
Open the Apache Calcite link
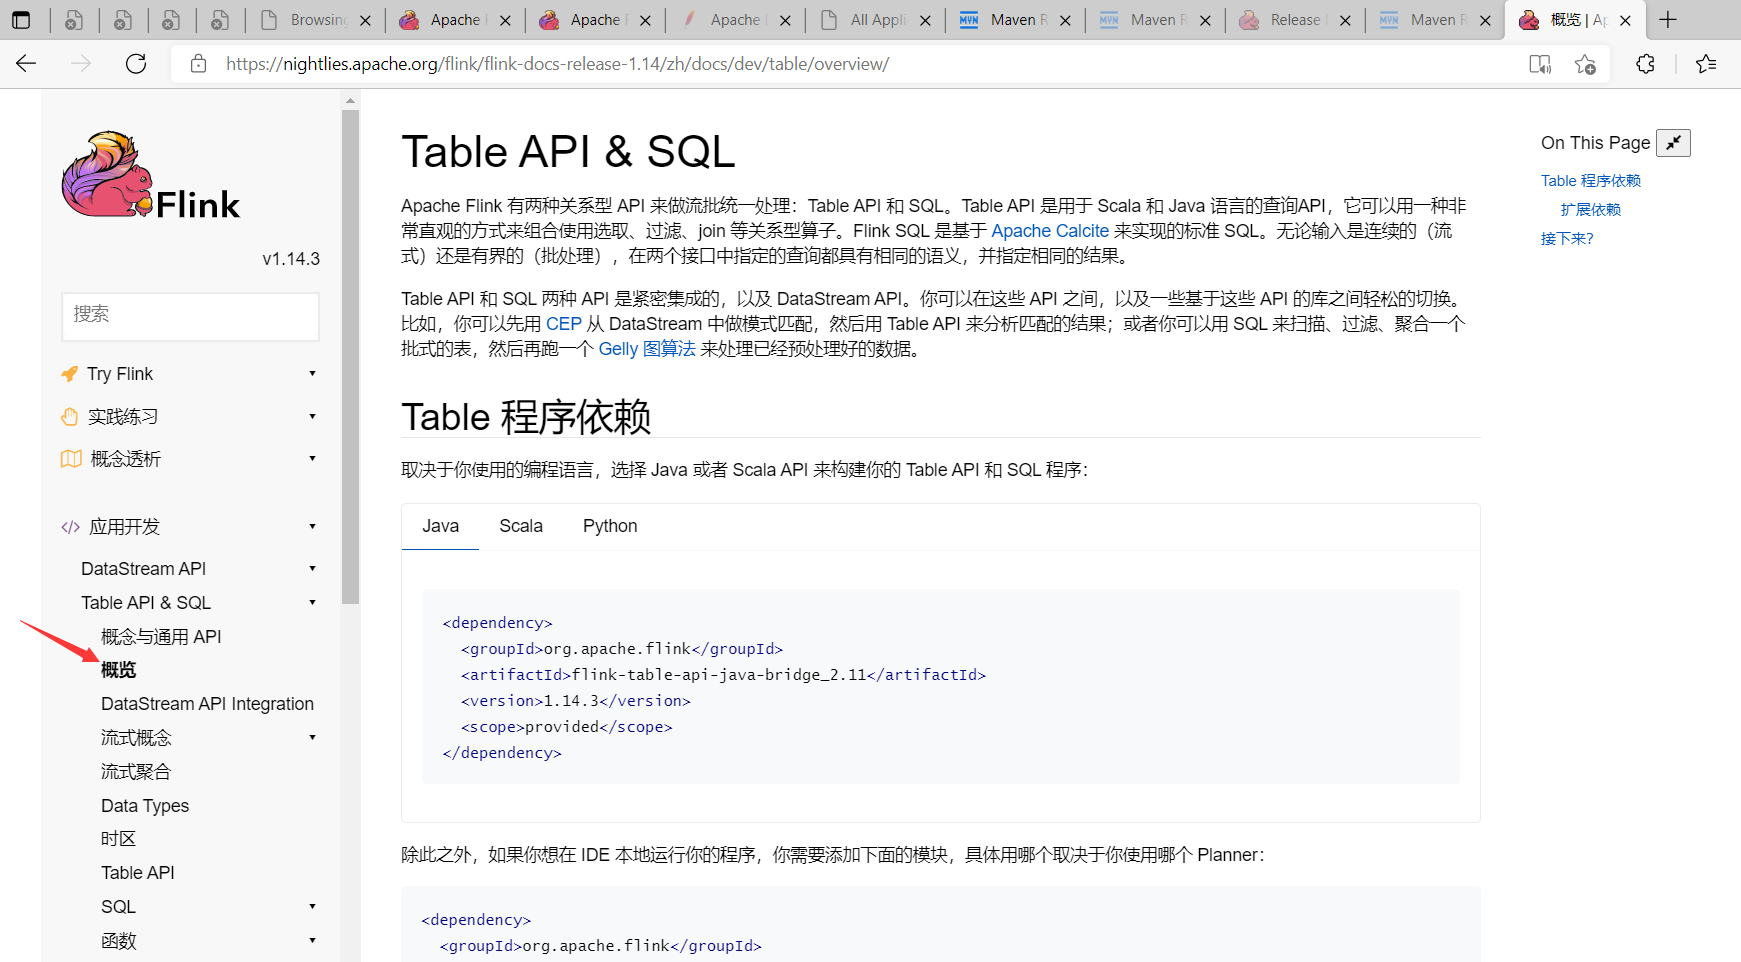[x=1050, y=231]
